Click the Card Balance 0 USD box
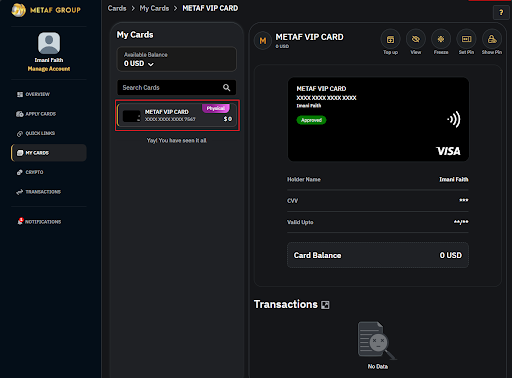 click(x=378, y=255)
